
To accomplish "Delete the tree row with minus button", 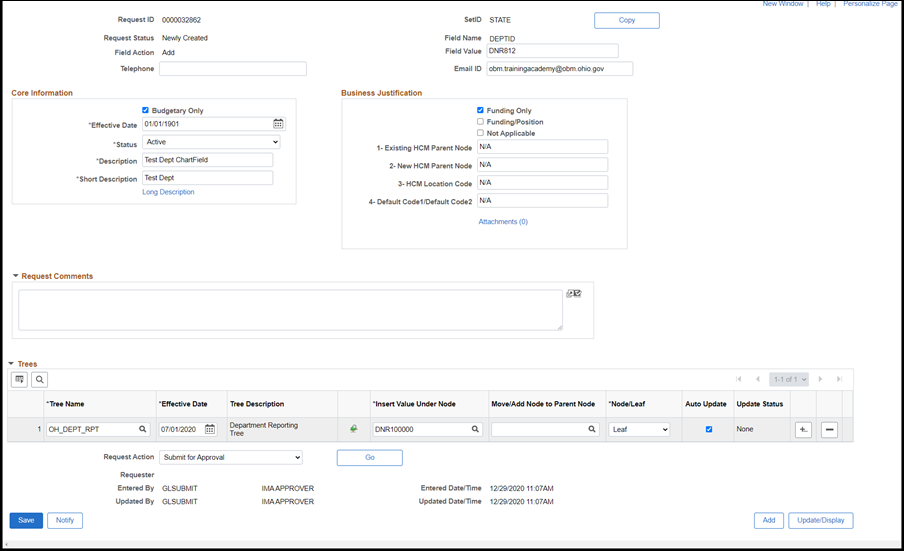I will pyautogui.click(x=829, y=430).
